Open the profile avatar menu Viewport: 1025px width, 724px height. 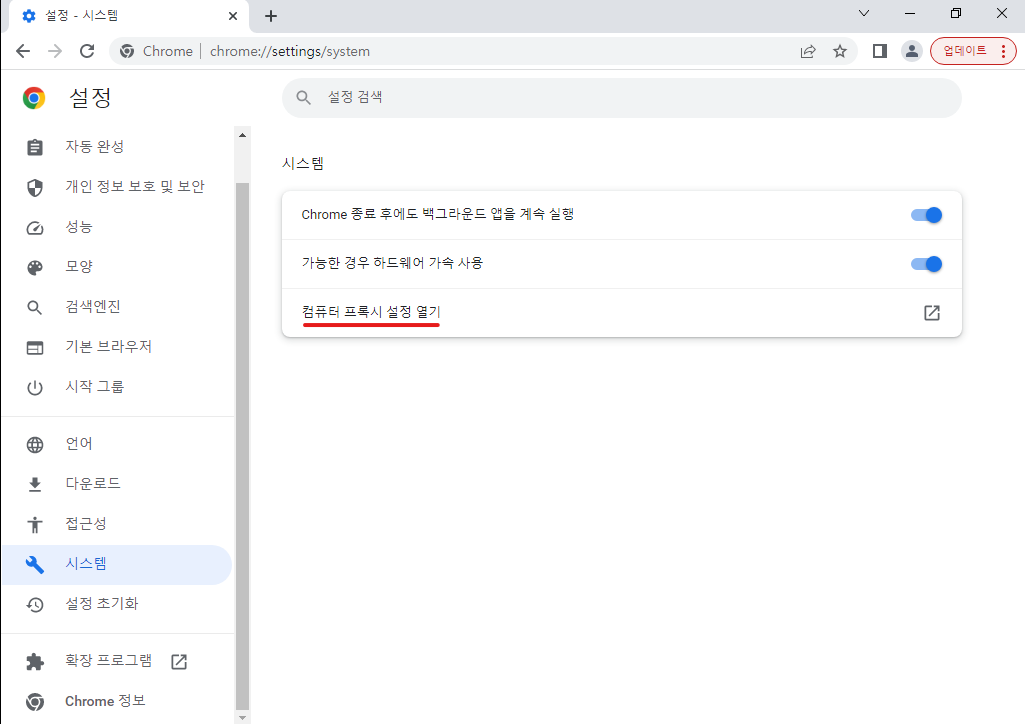tap(911, 51)
